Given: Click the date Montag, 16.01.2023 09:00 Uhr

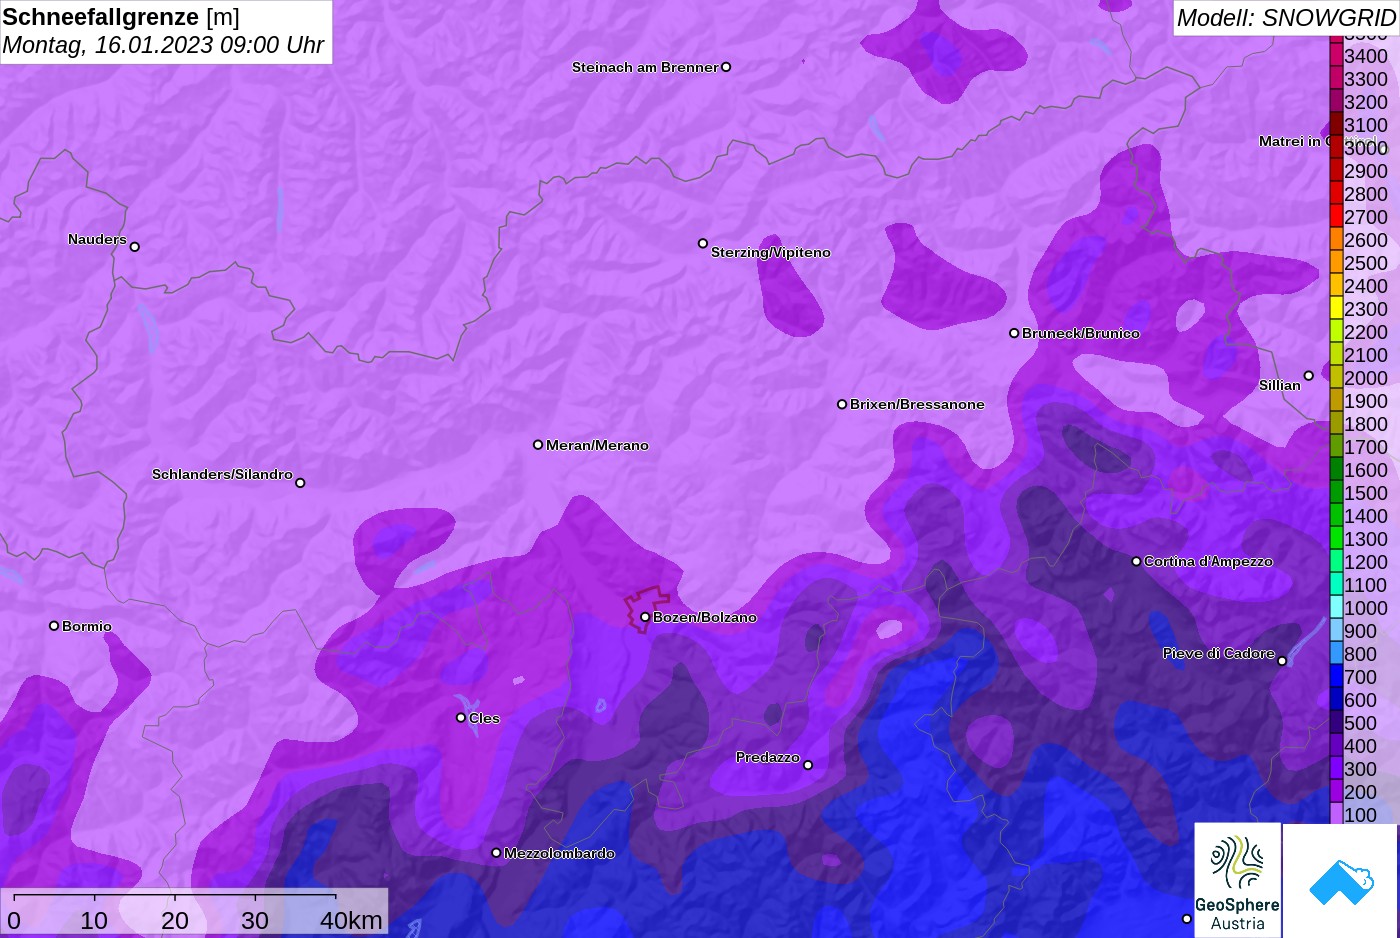Looking at the screenshot, I should (163, 45).
